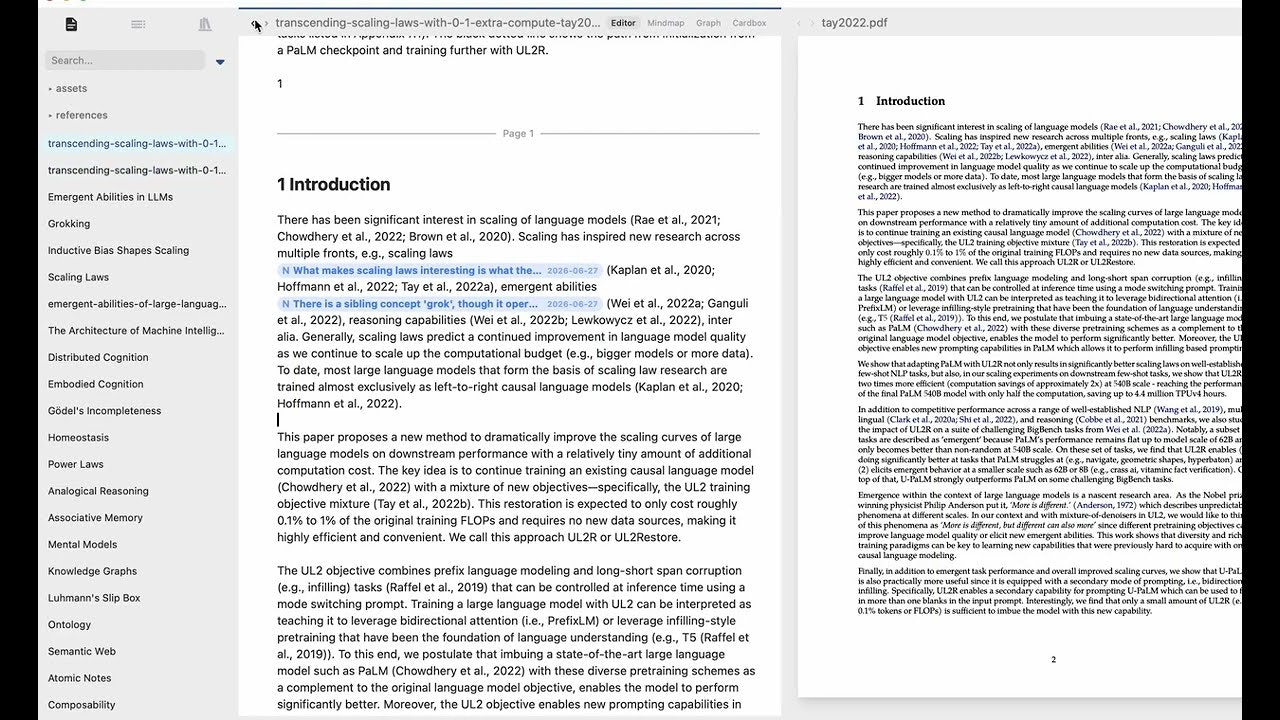Switch to the Graph tab
The height and width of the screenshot is (720, 1280).
click(708, 23)
